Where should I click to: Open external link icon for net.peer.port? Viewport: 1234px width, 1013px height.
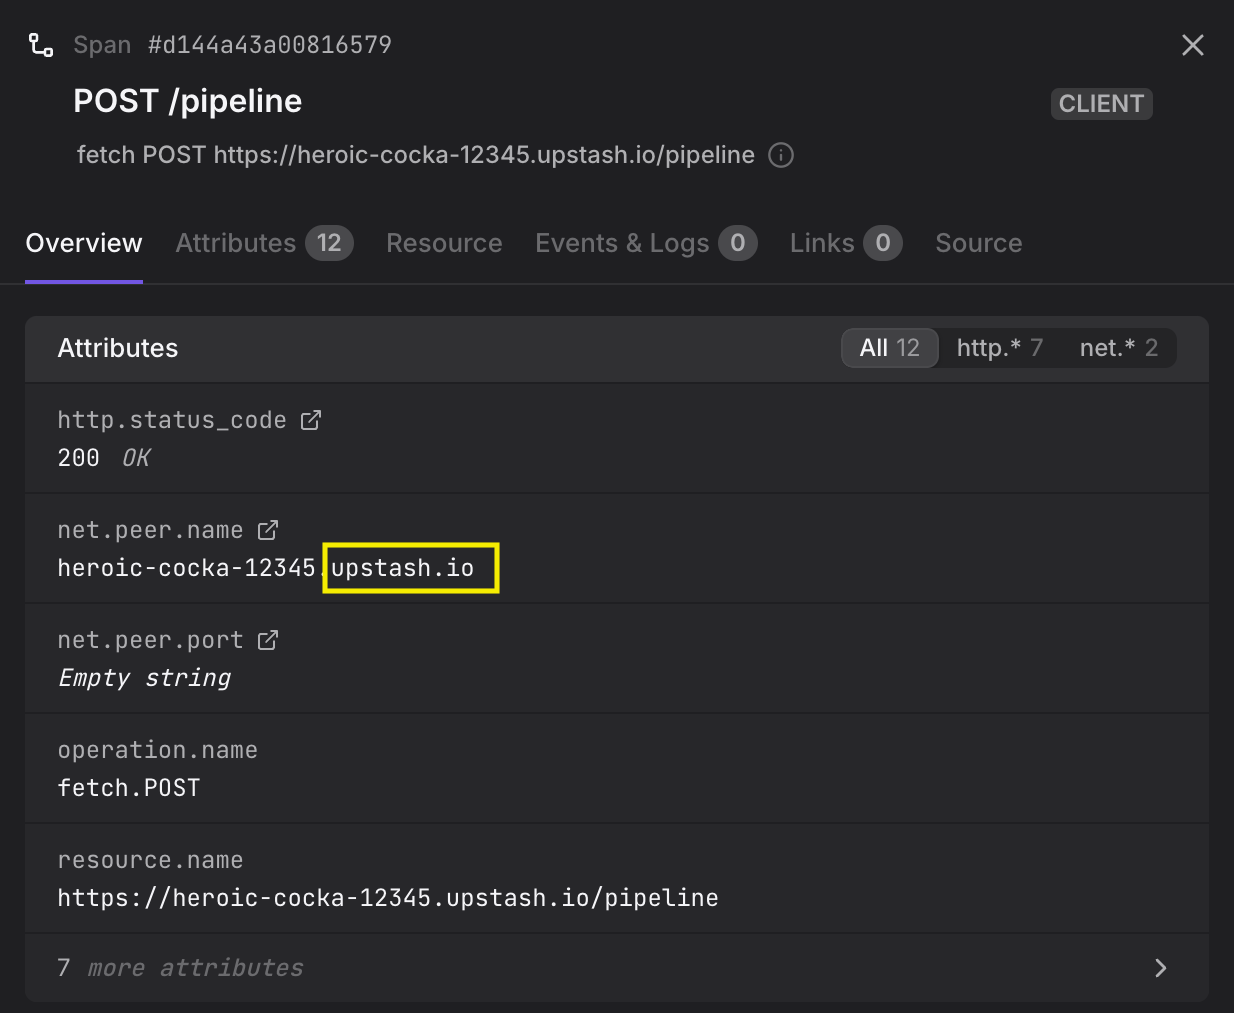click(x=268, y=640)
